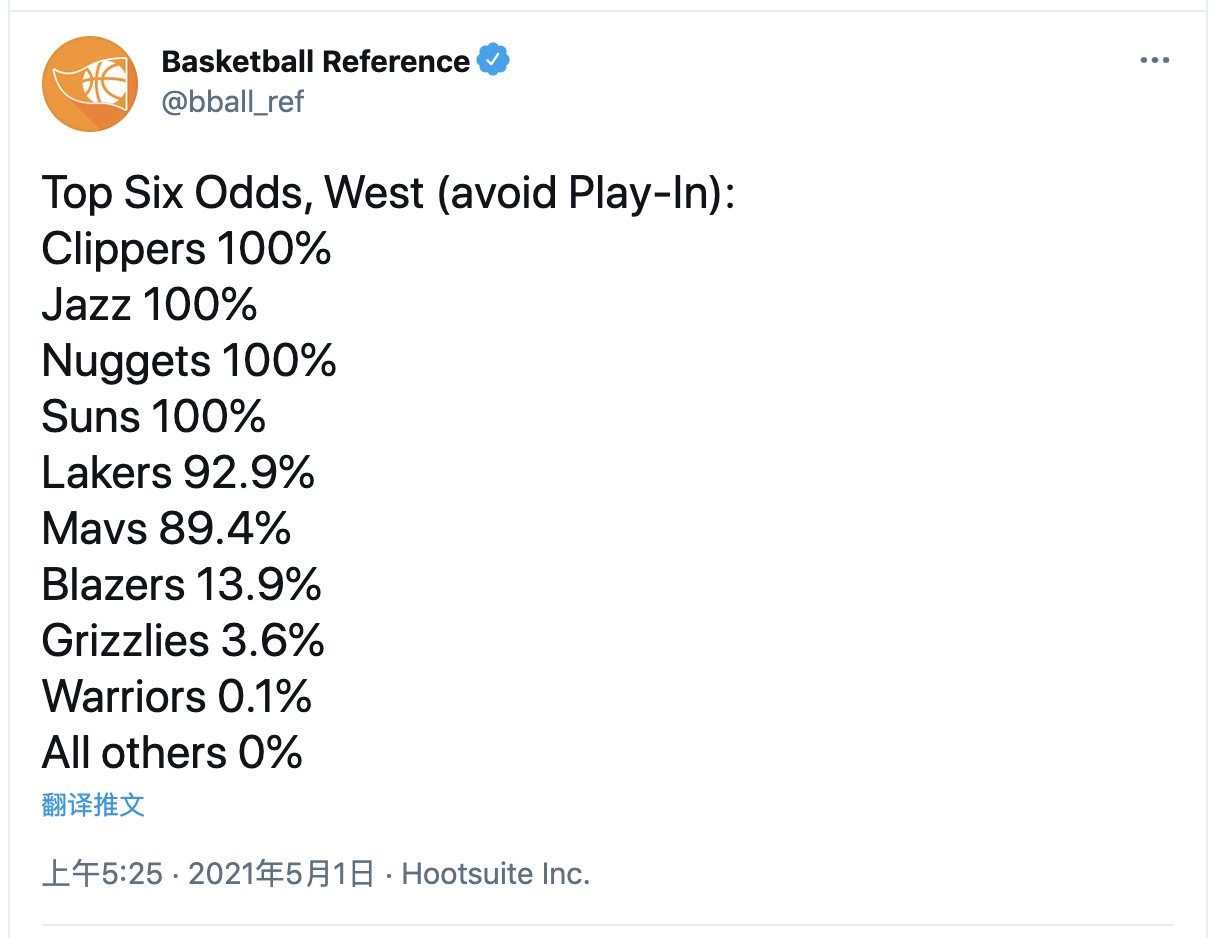Click the 翻译推文 translate link
Screen dimensions: 1218x938
coord(94,805)
